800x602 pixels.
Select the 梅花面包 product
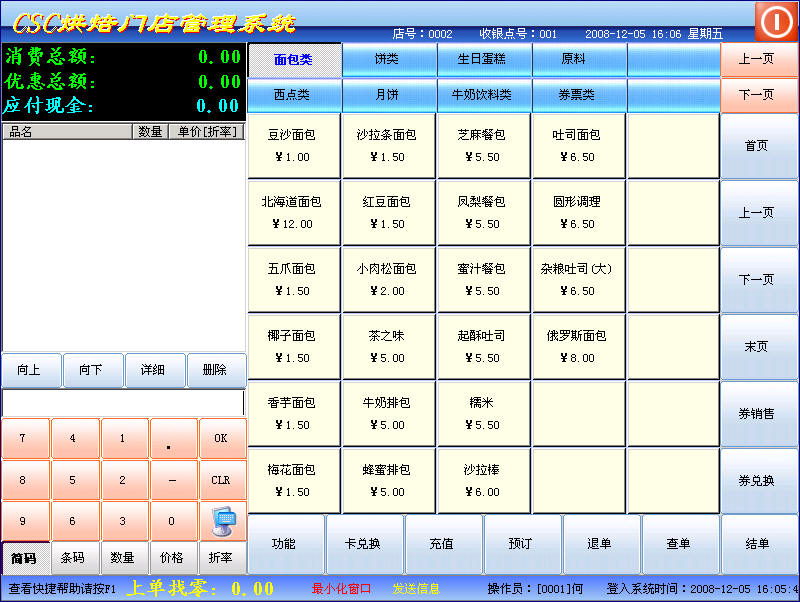[x=294, y=481]
